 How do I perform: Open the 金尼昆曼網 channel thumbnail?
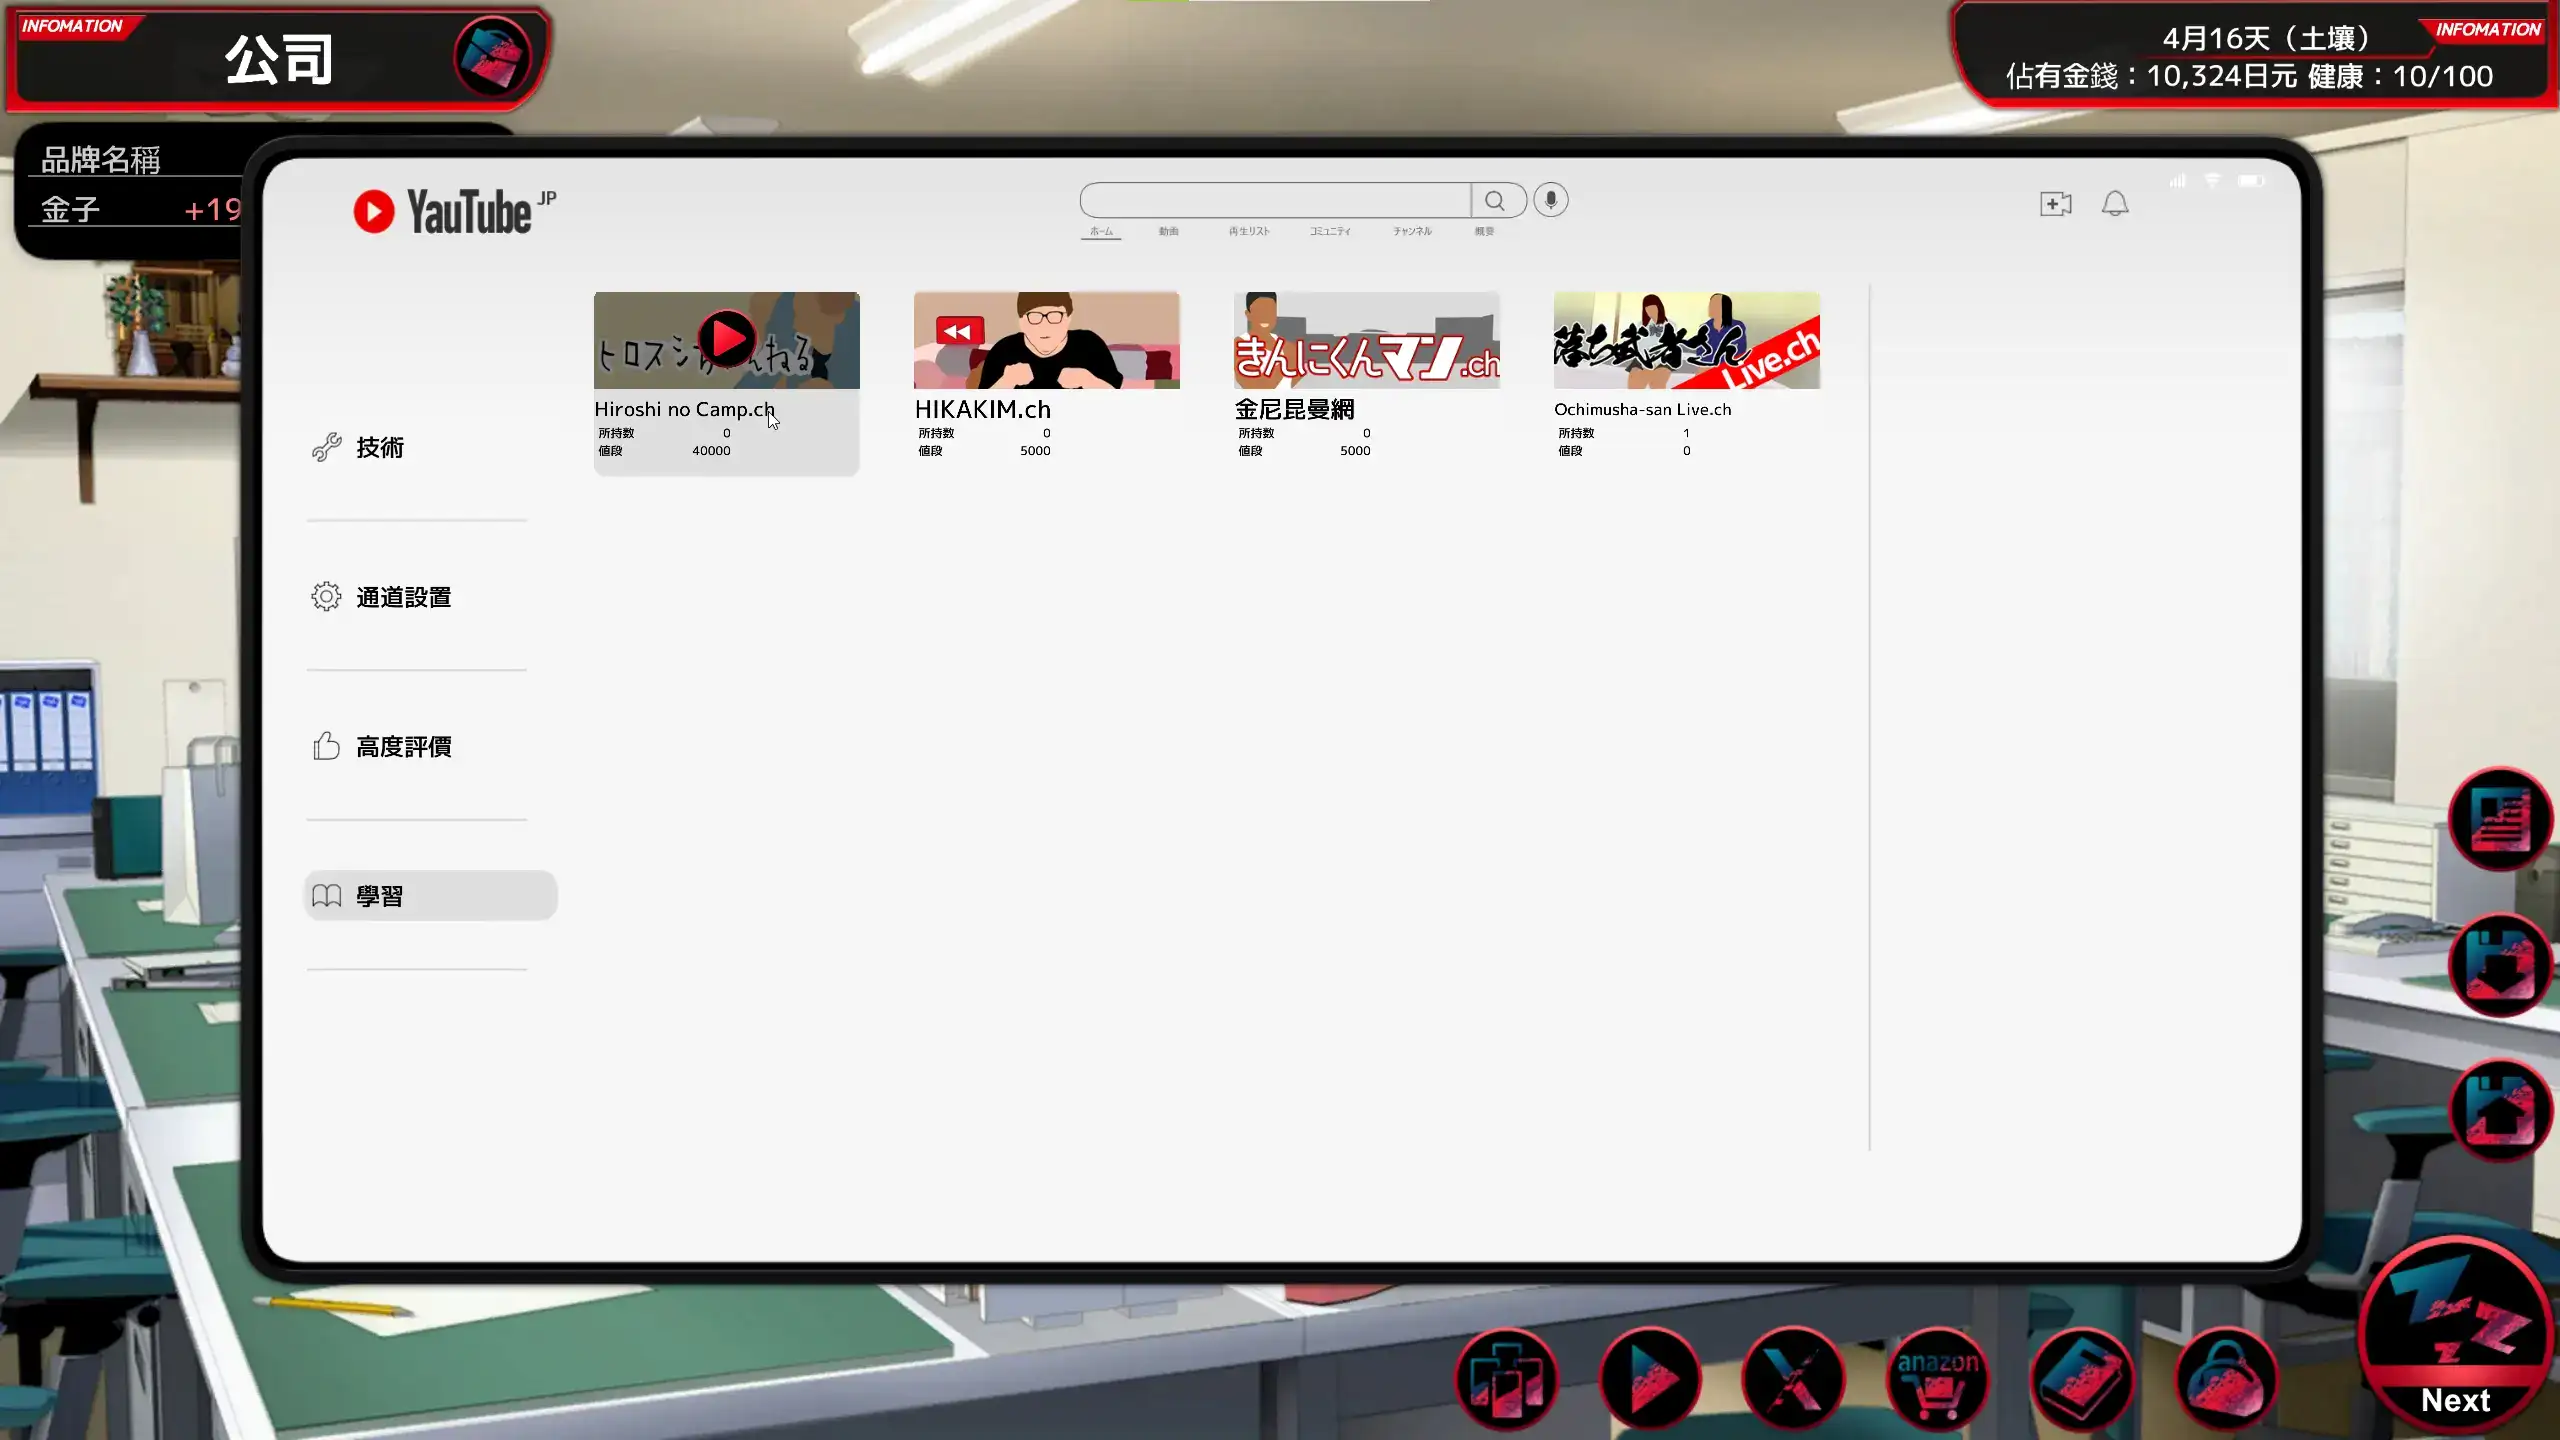[1367, 340]
